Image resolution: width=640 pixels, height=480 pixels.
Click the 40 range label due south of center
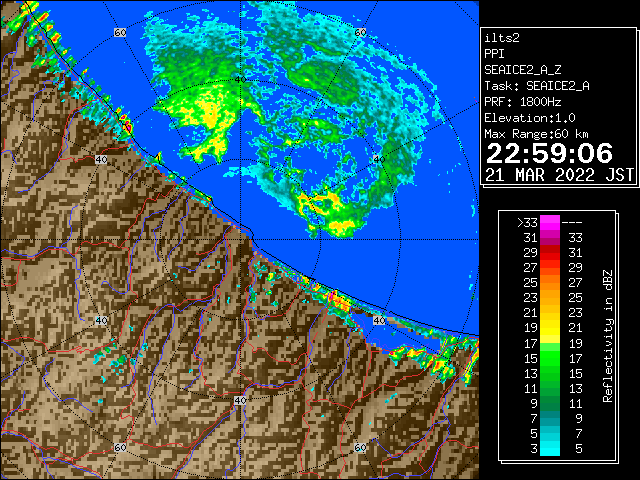click(x=240, y=400)
